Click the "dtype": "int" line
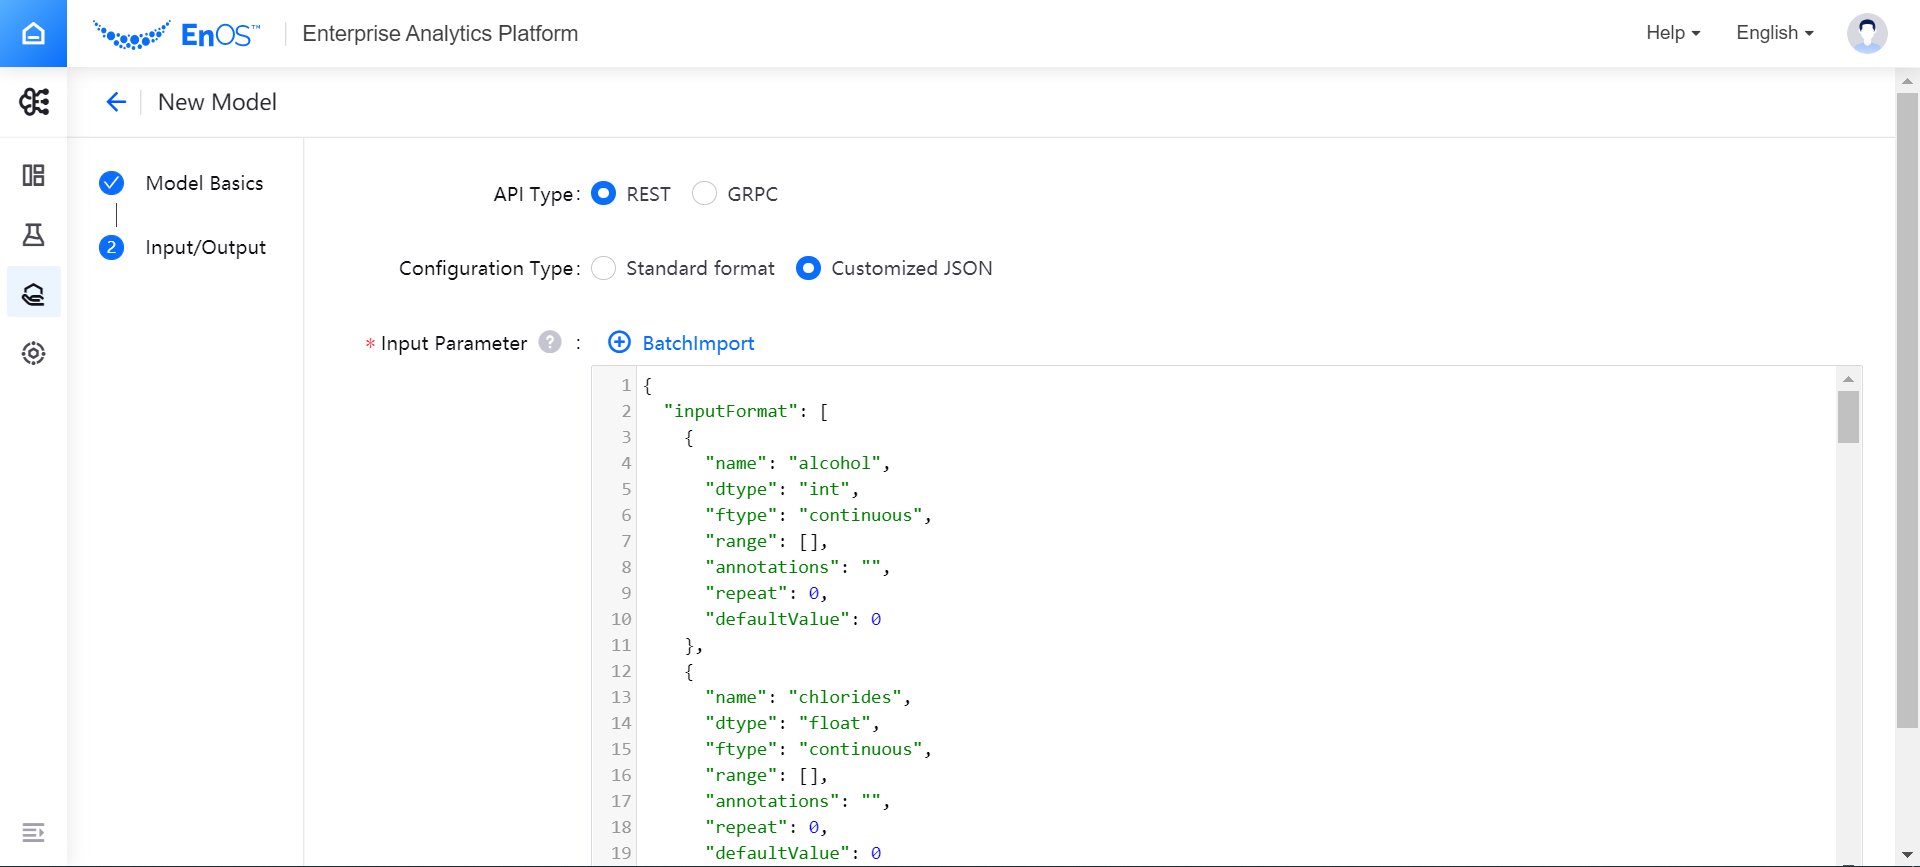This screenshot has width=1920, height=867. tap(782, 489)
